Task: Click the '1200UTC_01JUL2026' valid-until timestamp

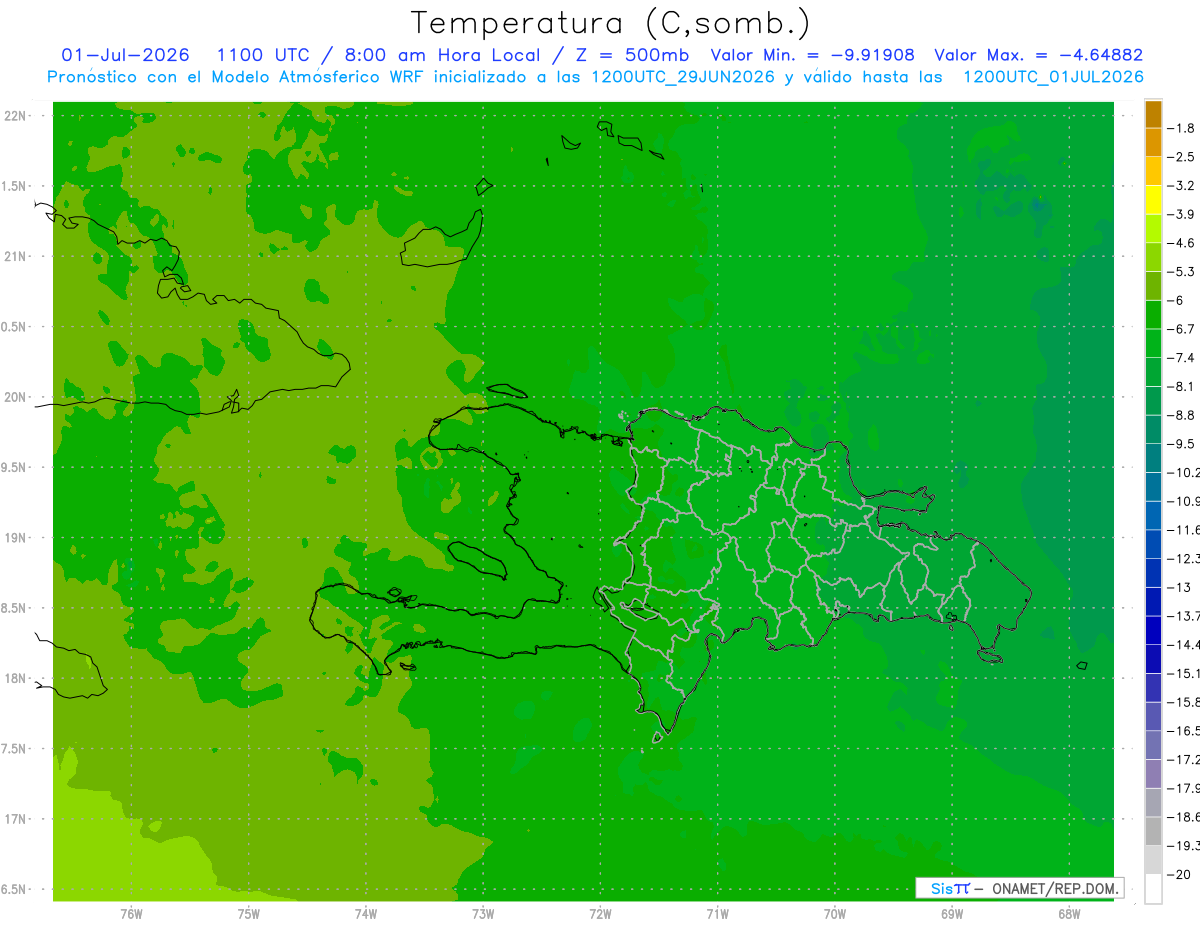Action: [1053, 77]
